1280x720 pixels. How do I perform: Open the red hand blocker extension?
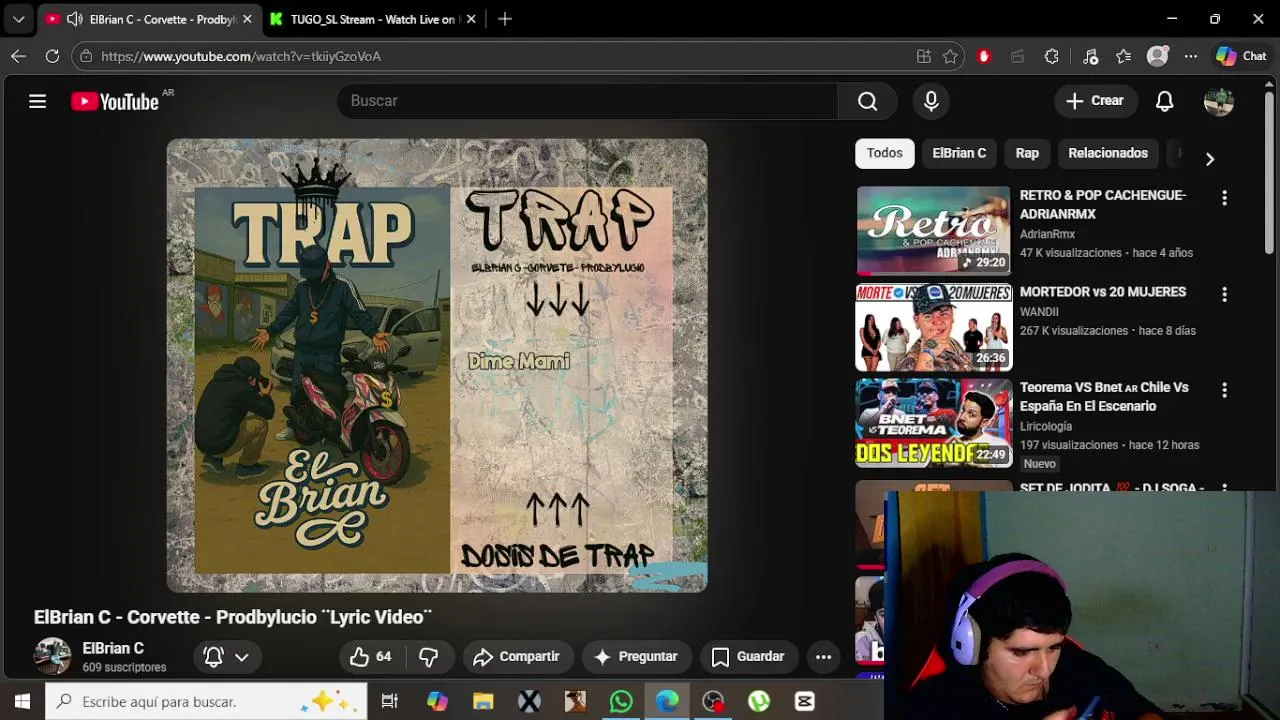[984, 57]
